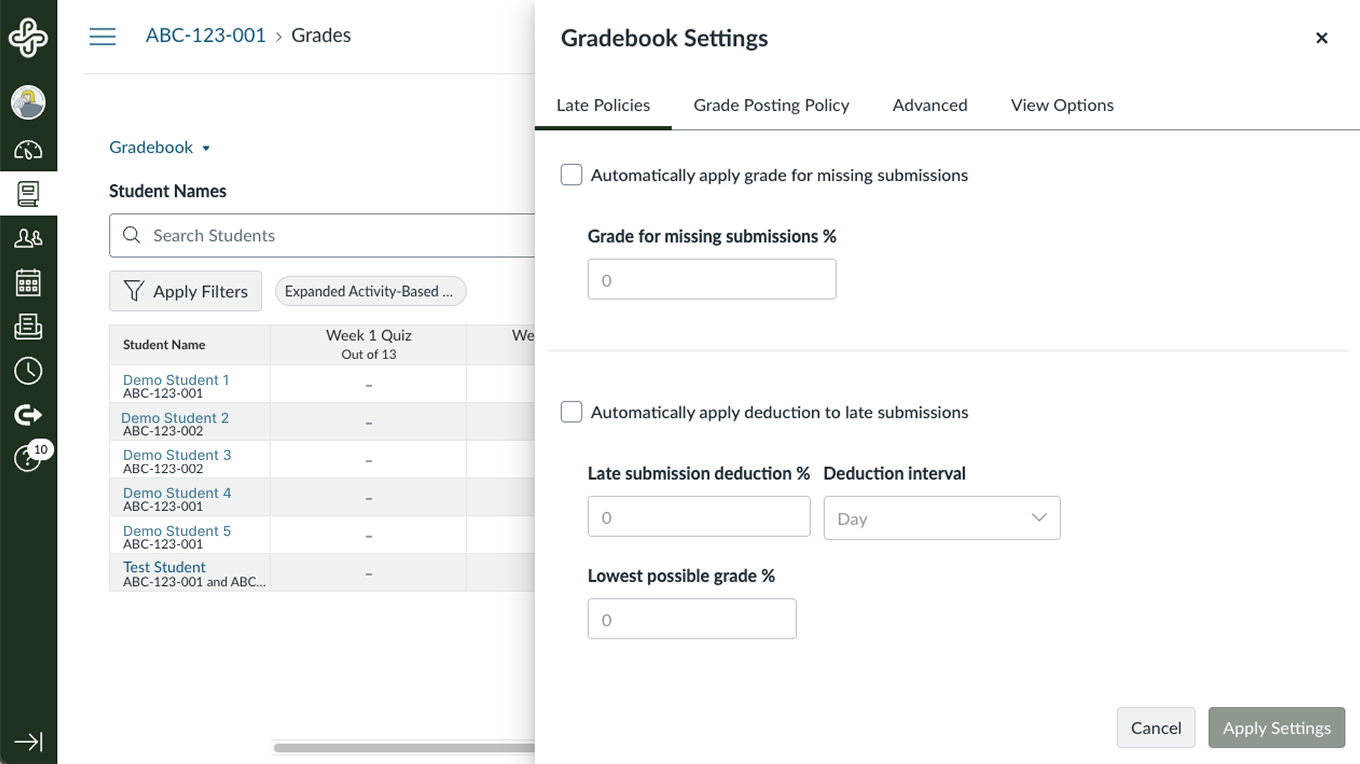Click the horizontal gradebook scrollbar

[400, 746]
